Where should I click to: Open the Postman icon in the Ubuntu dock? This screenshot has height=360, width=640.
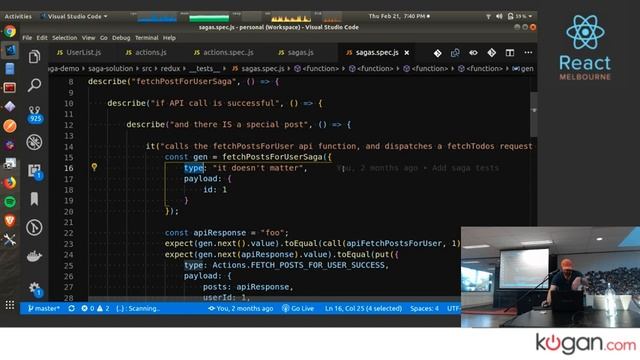(10, 126)
